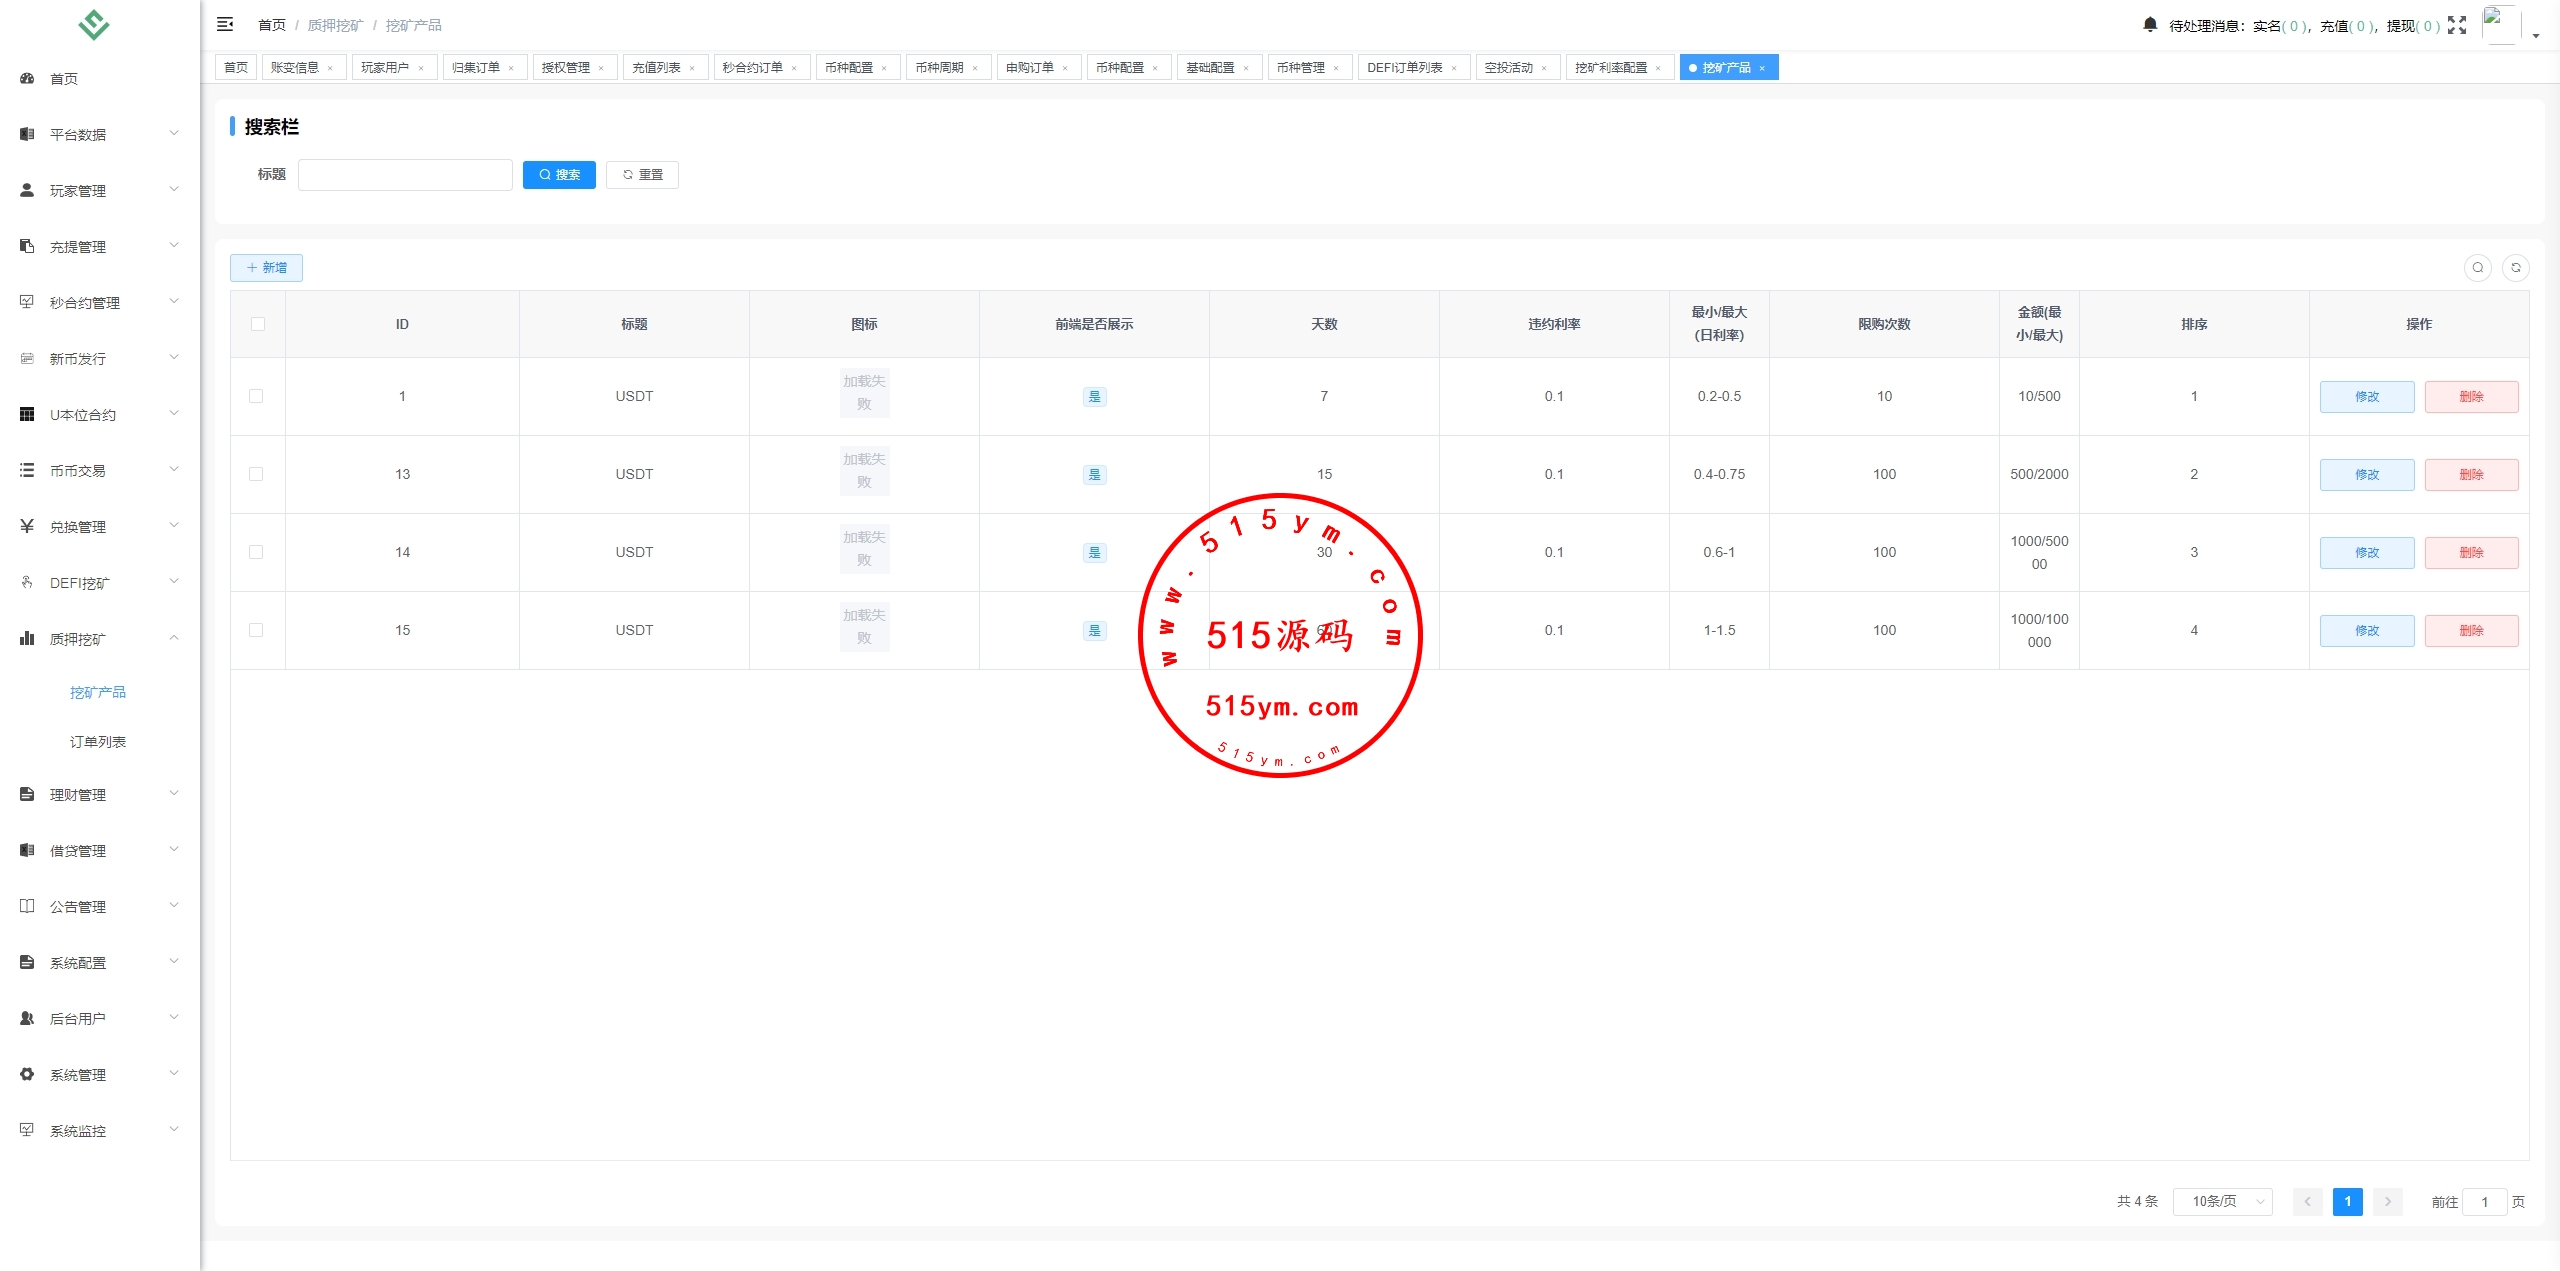Check the checkbox for row ID 13
The image size is (2560, 1271).
click(256, 474)
